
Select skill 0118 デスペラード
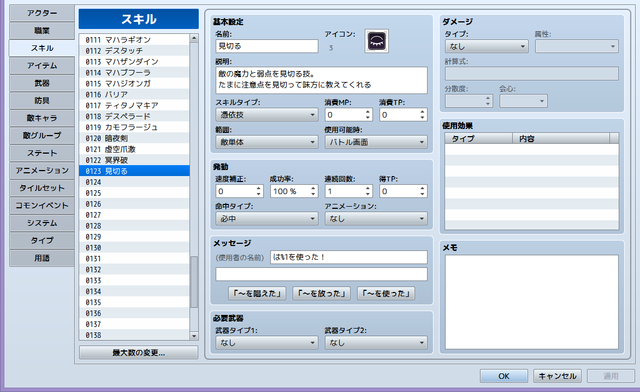[134, 116]
